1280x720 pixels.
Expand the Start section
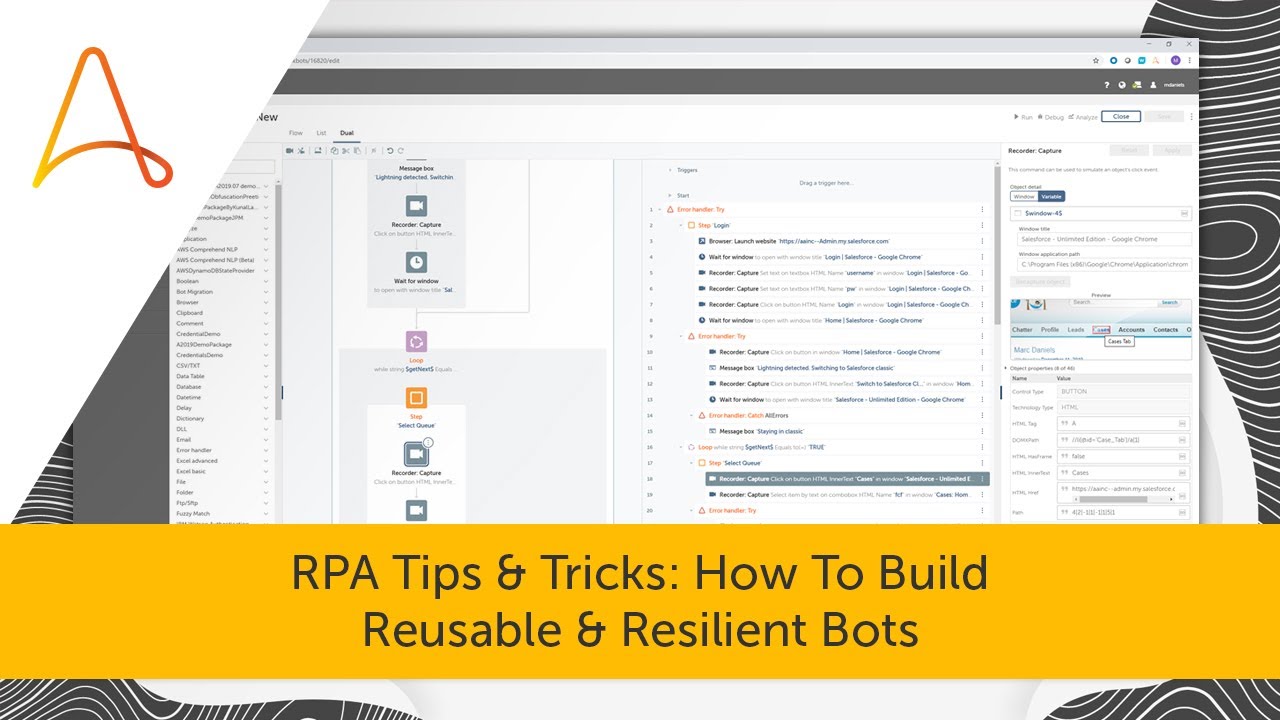(670, 196)
